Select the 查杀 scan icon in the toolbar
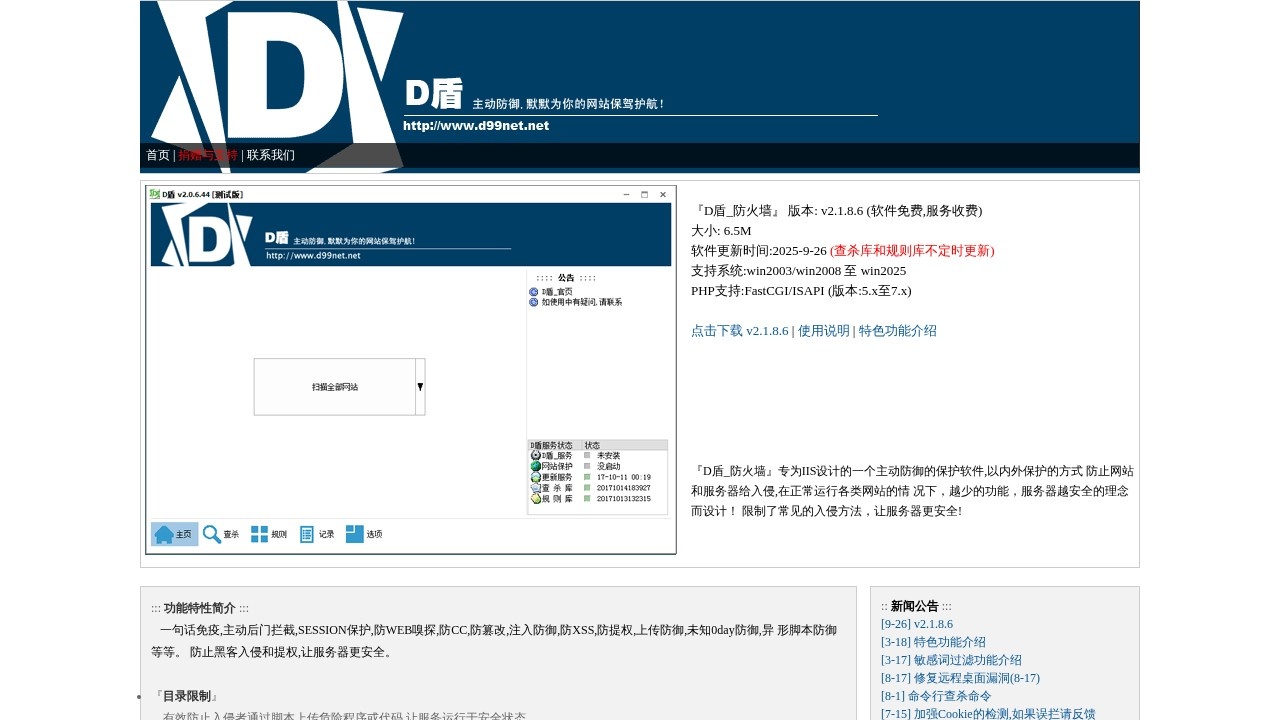Image resolution: width=1280 pixels, height=720 pixels. (211, 533)
